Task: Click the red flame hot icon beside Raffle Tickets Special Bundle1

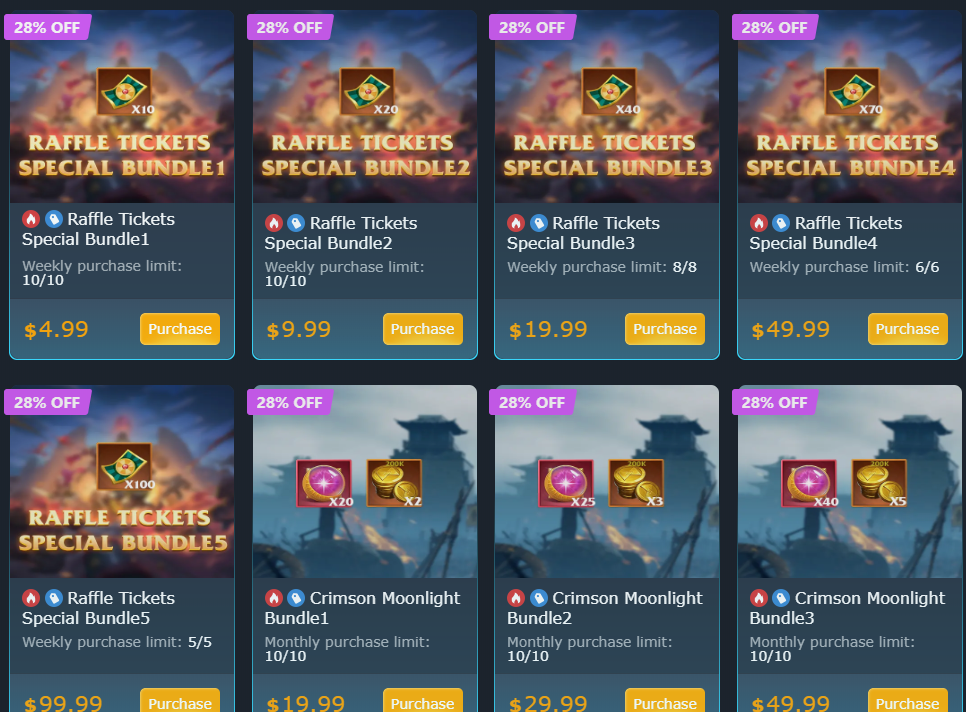Action: pyautogui.click(x=31, y=219)
